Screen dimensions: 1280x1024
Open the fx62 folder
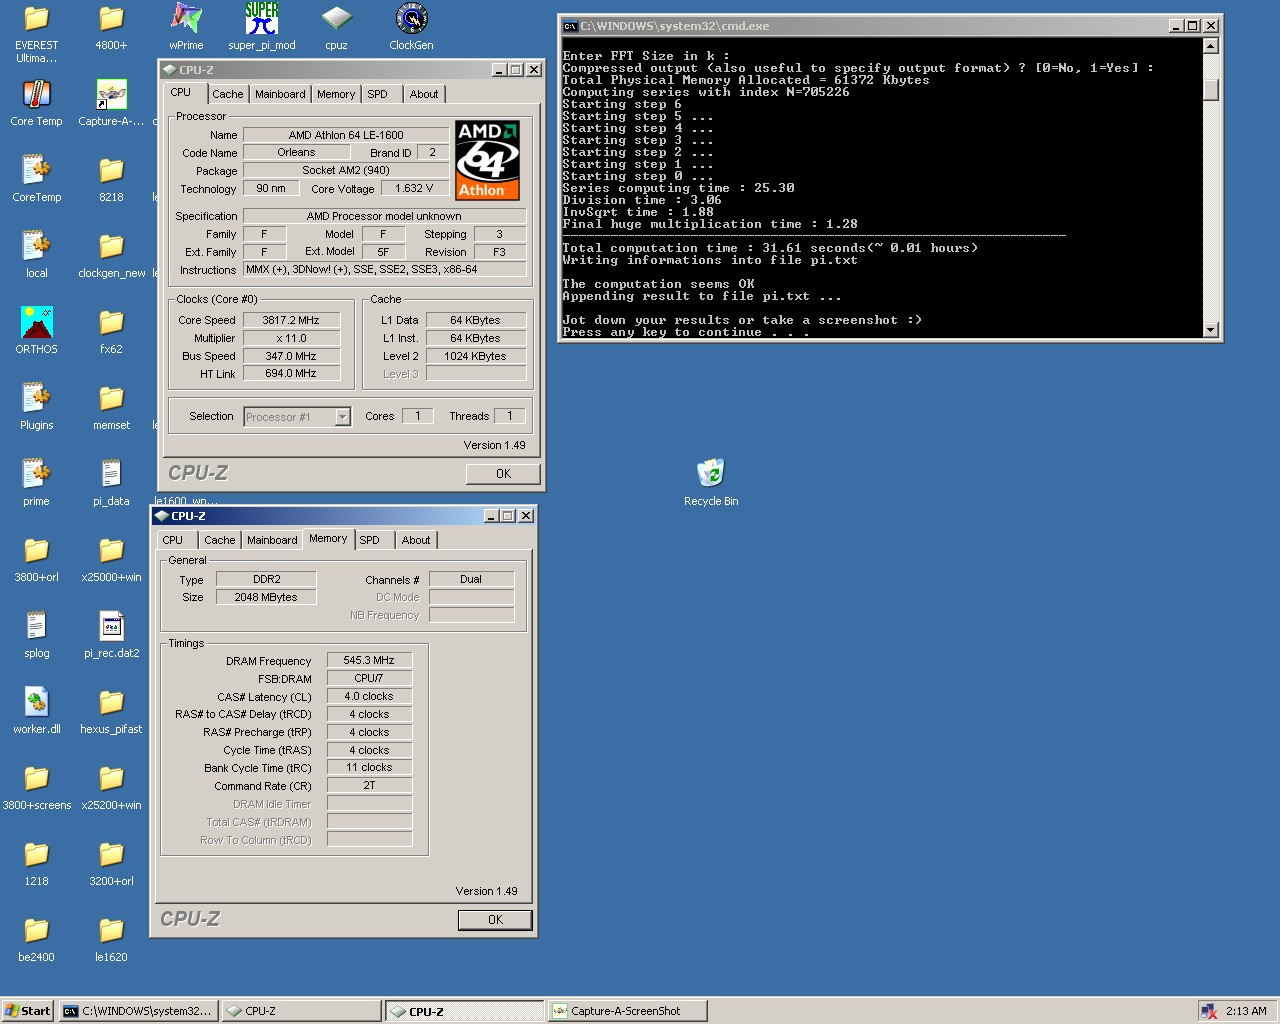[x=111, y=331]
